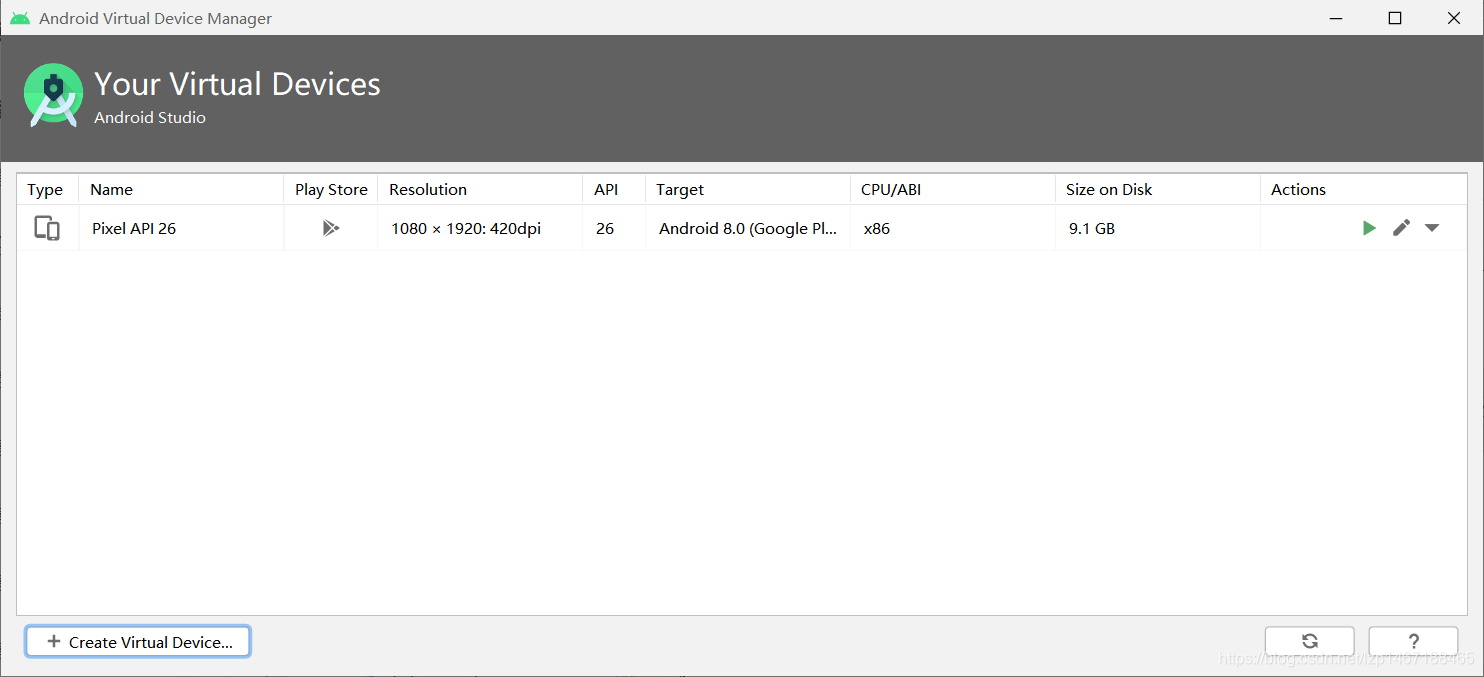Launch the Pixel API 26 emulator

click(1369, 228)
